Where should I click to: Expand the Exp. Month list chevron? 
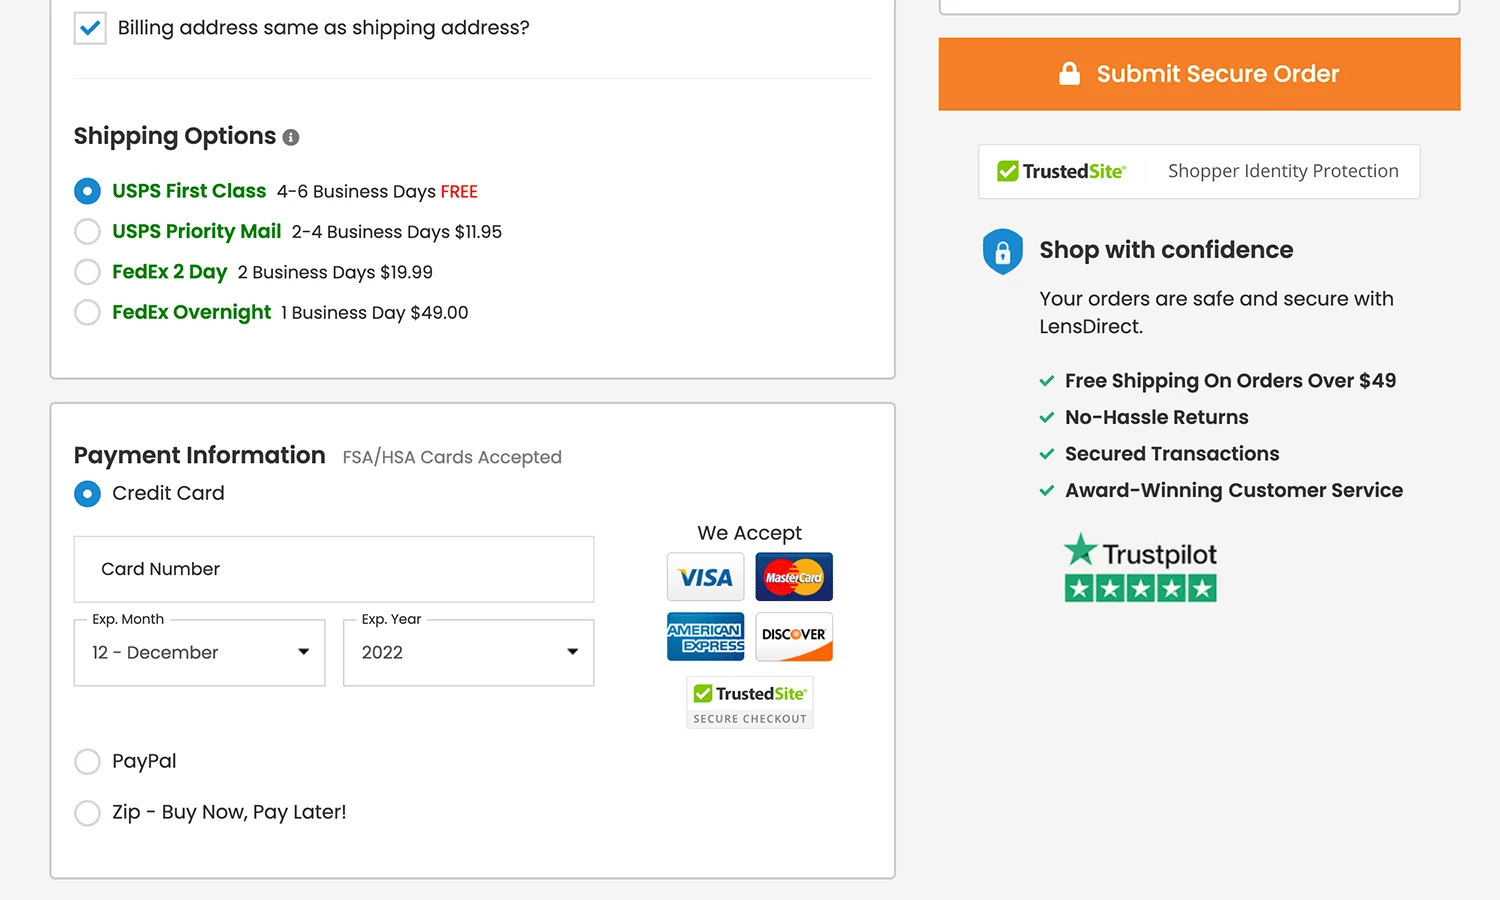tap(303, 652)
